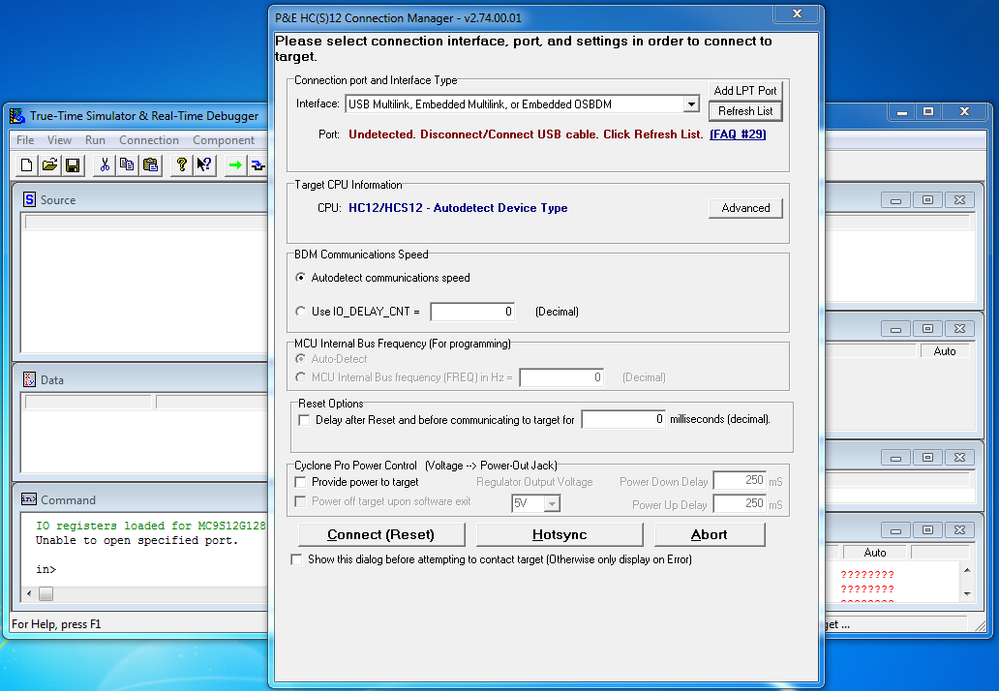Enable Delay after Reset checkbox
This screenshot has width=999, height=691.
(x=304, y=420)
